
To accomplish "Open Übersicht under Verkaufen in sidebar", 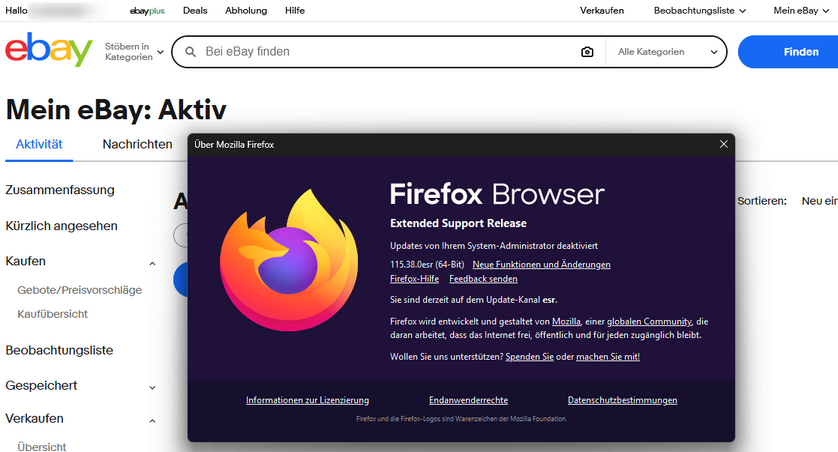I will (42, 447).
